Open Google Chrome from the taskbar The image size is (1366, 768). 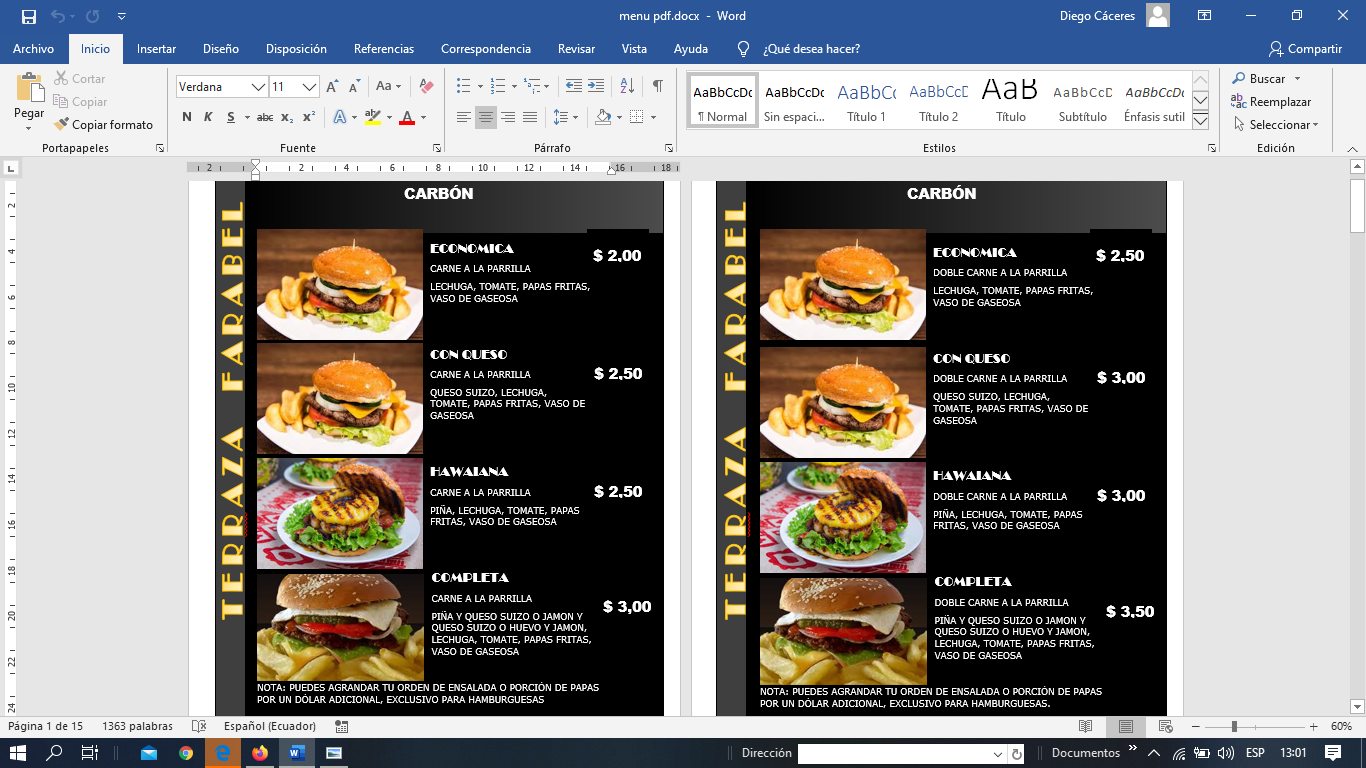pos(186,753)
